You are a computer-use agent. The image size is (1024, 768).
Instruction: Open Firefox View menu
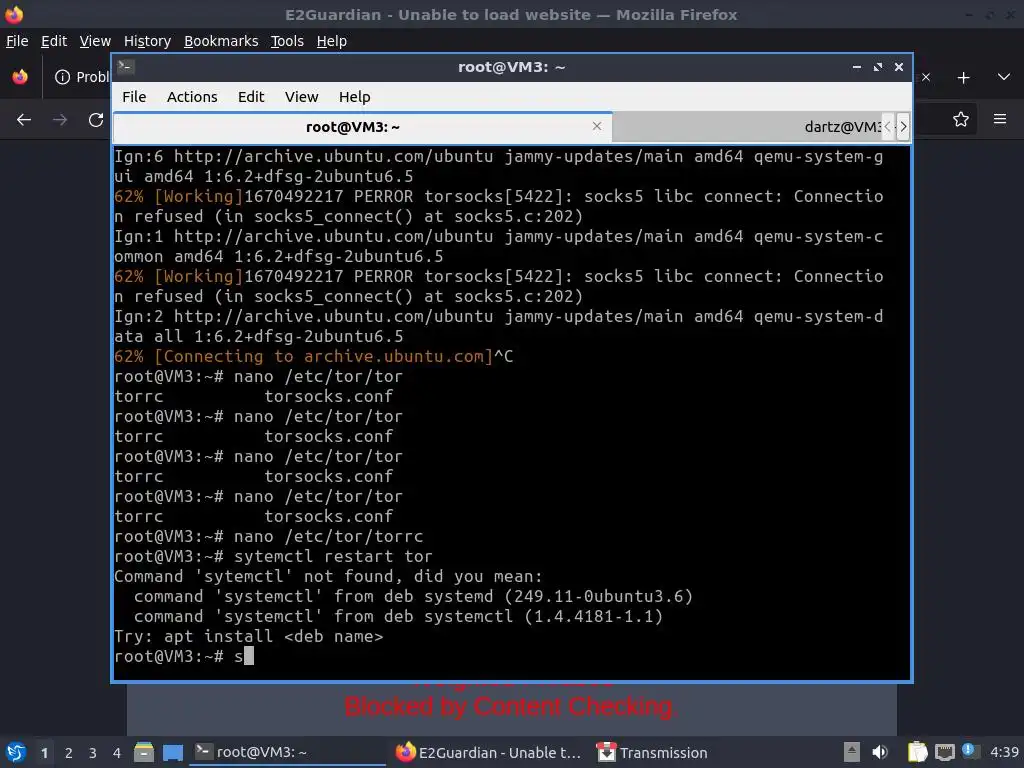[95, 41]
